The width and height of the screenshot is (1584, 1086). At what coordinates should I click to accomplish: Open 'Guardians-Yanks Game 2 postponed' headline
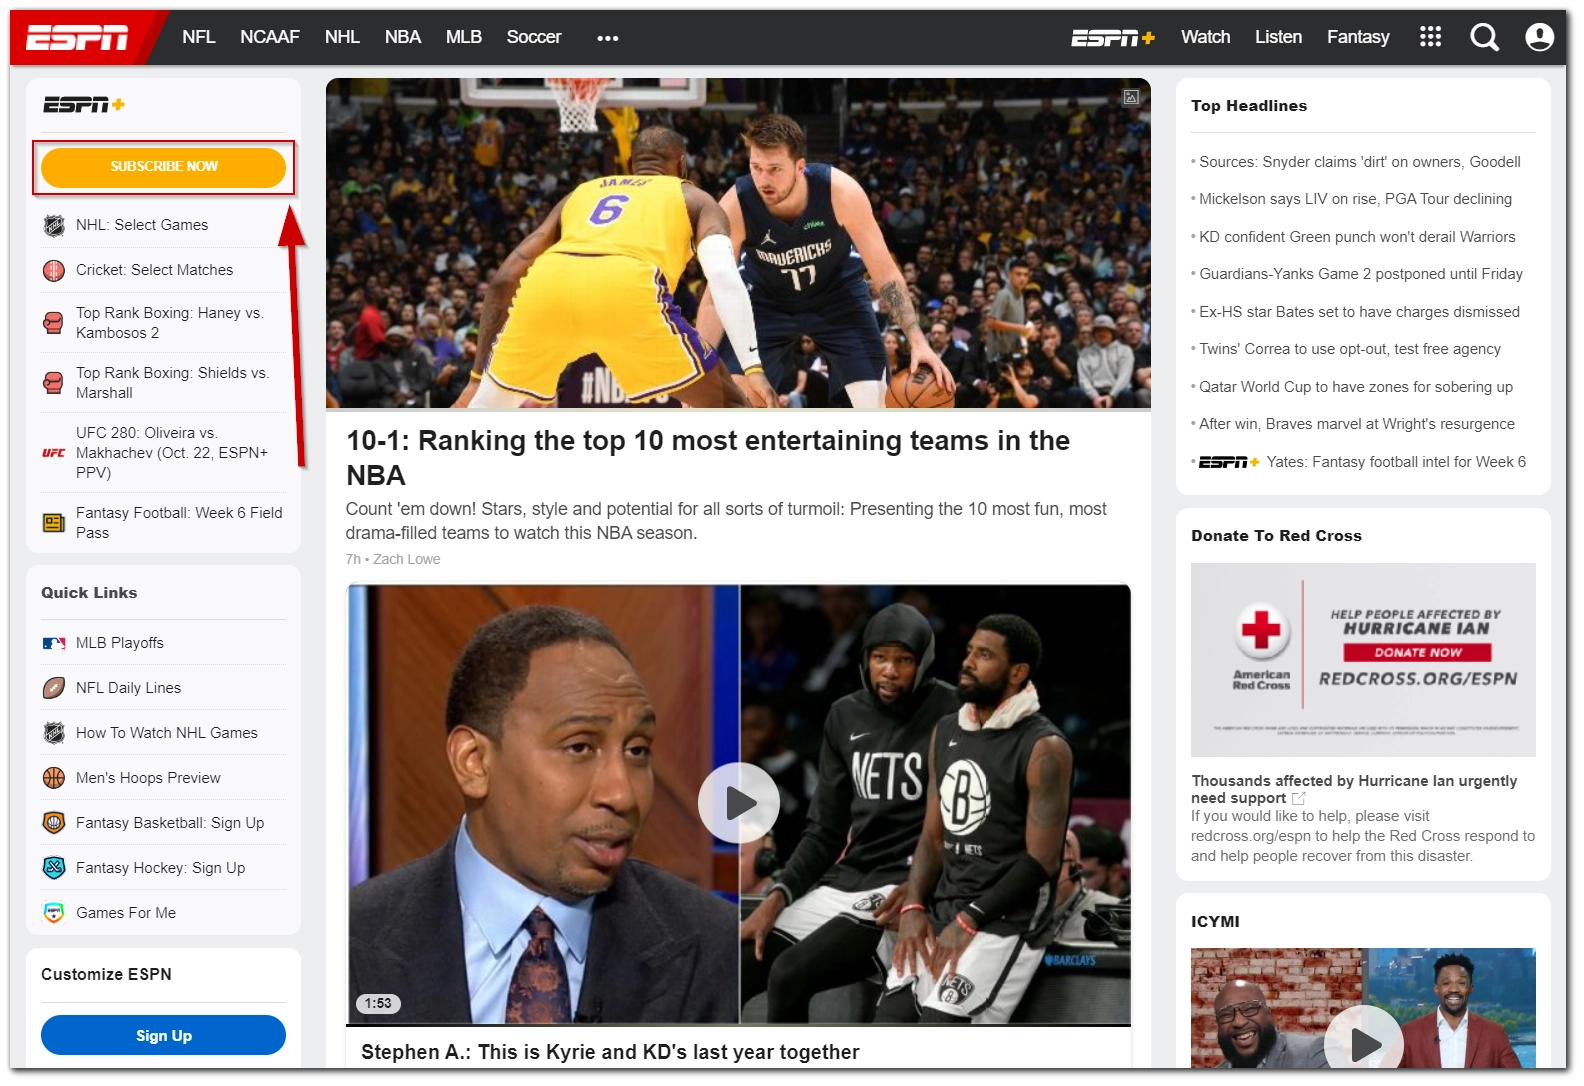(1361, 274)
